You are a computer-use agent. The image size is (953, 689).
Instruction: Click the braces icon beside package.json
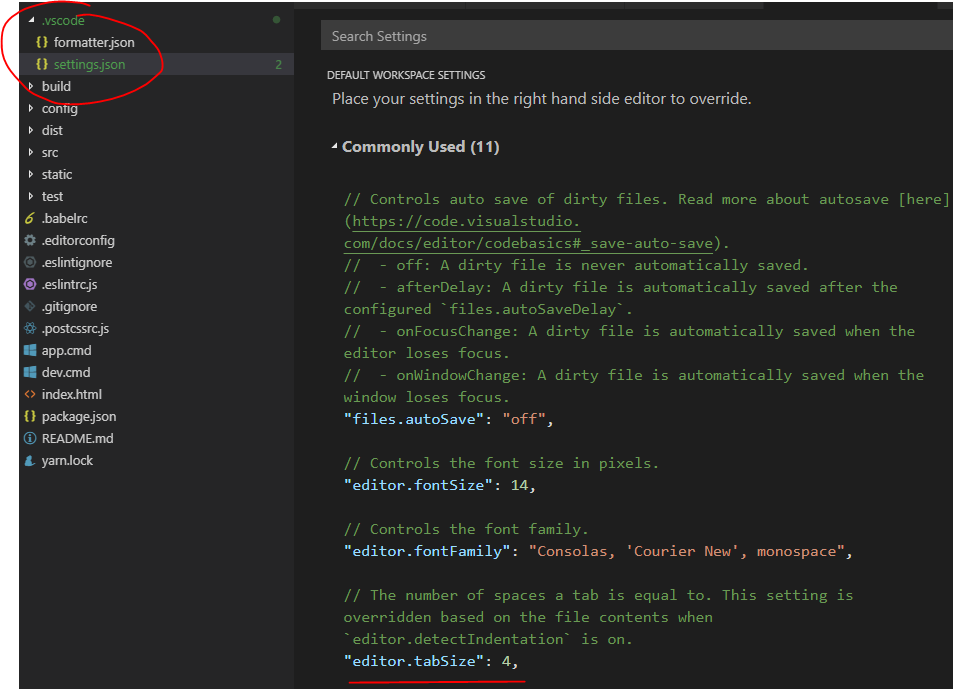[x=28, y=416]
